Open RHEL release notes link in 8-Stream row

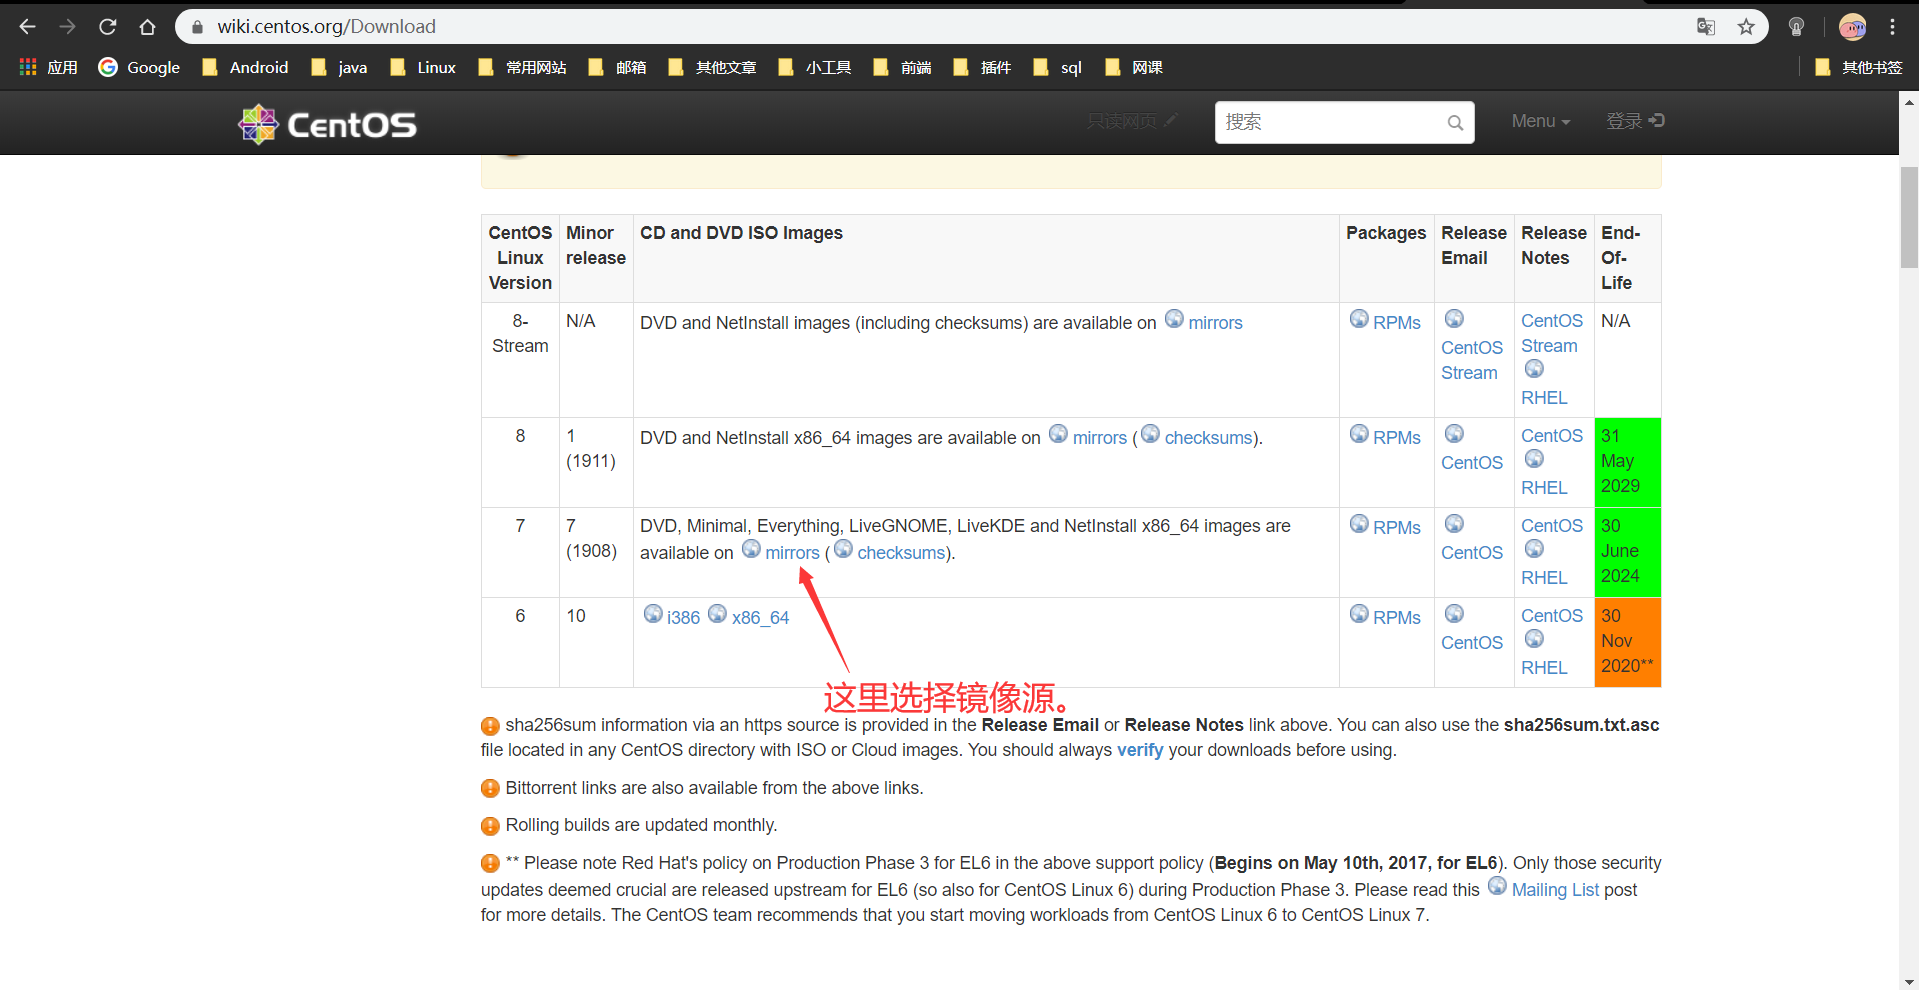[x=1544, y=398]
